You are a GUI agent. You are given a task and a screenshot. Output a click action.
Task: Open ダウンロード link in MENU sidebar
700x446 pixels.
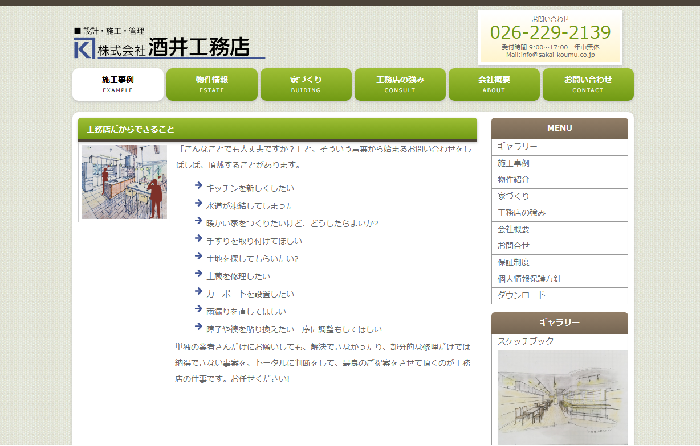521,295
